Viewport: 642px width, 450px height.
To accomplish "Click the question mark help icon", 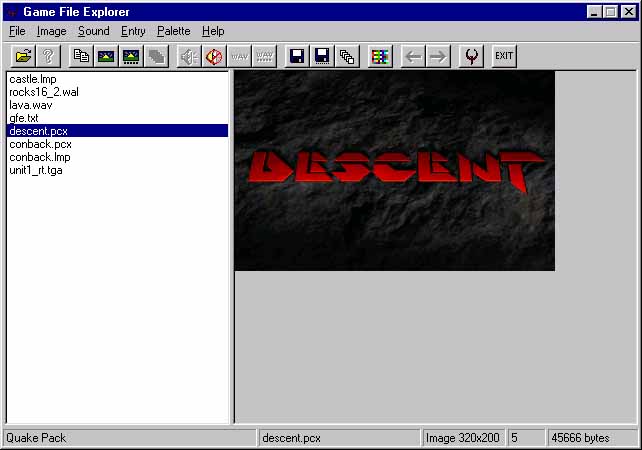I will tap(48, 56).
